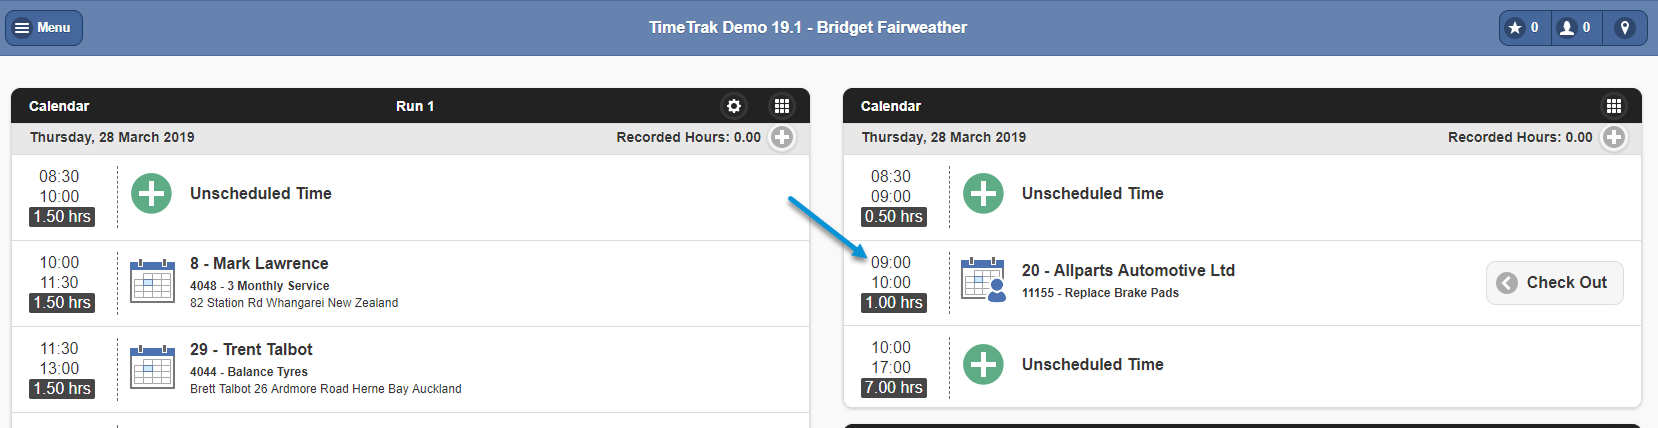Click the Trent Talbot calendar appointment icon
1658x428 pixels.
(x=153, y=366)
